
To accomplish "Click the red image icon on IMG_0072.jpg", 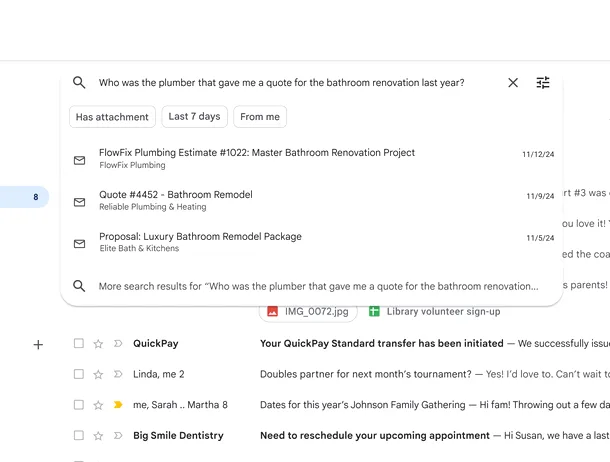I will 273,312.
